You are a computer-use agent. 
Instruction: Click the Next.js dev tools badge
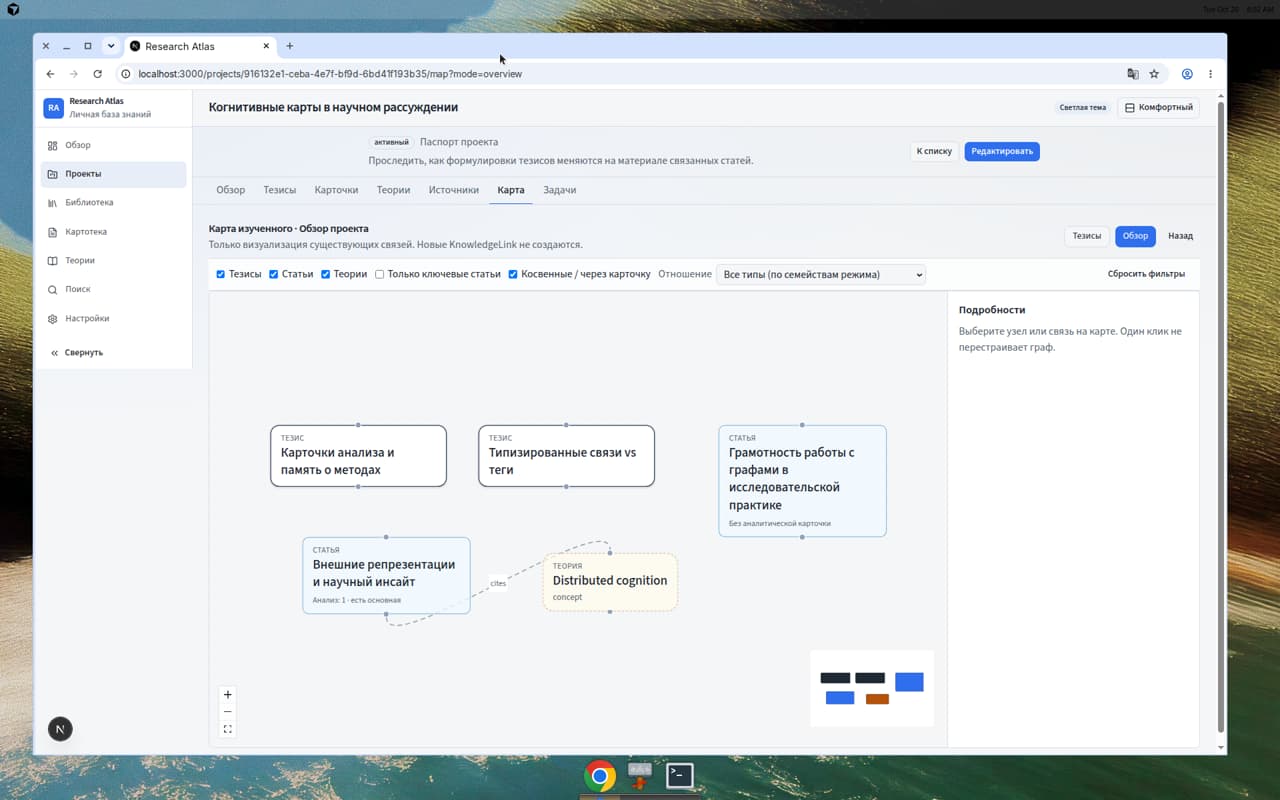tap(60, 729)
